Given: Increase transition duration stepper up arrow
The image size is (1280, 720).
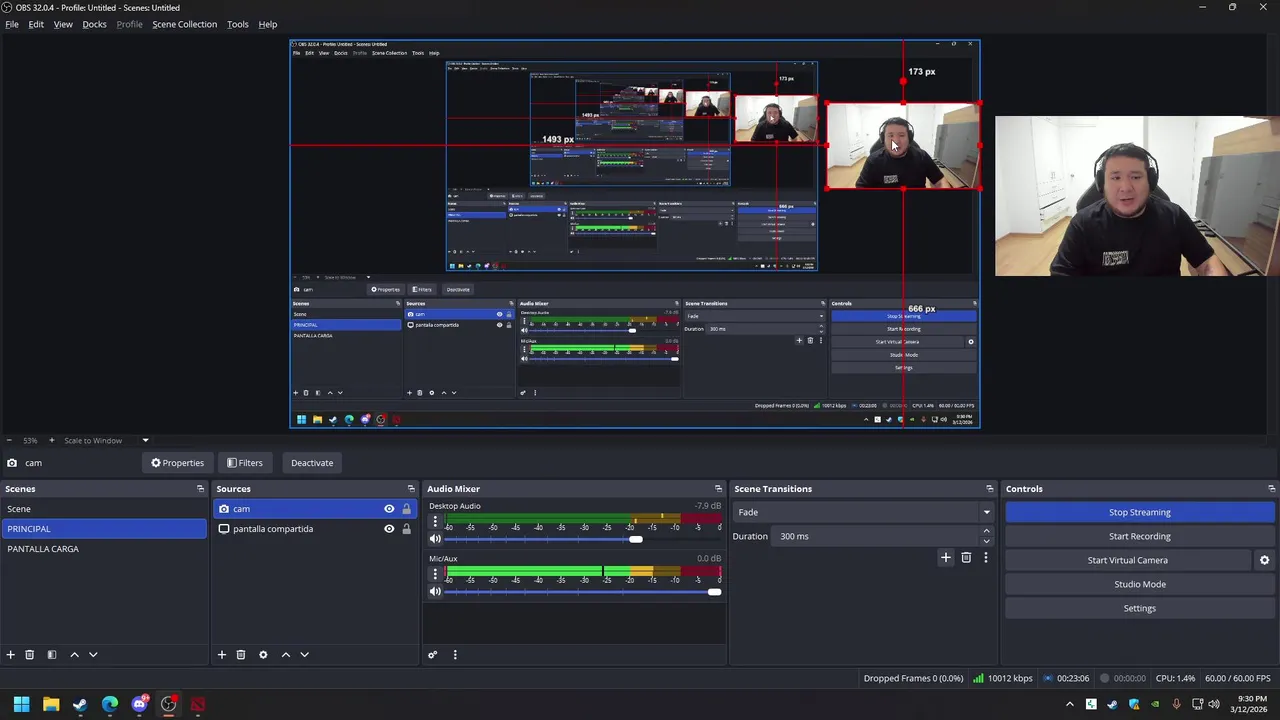Looking at the screenshot, I should [987, 531].
